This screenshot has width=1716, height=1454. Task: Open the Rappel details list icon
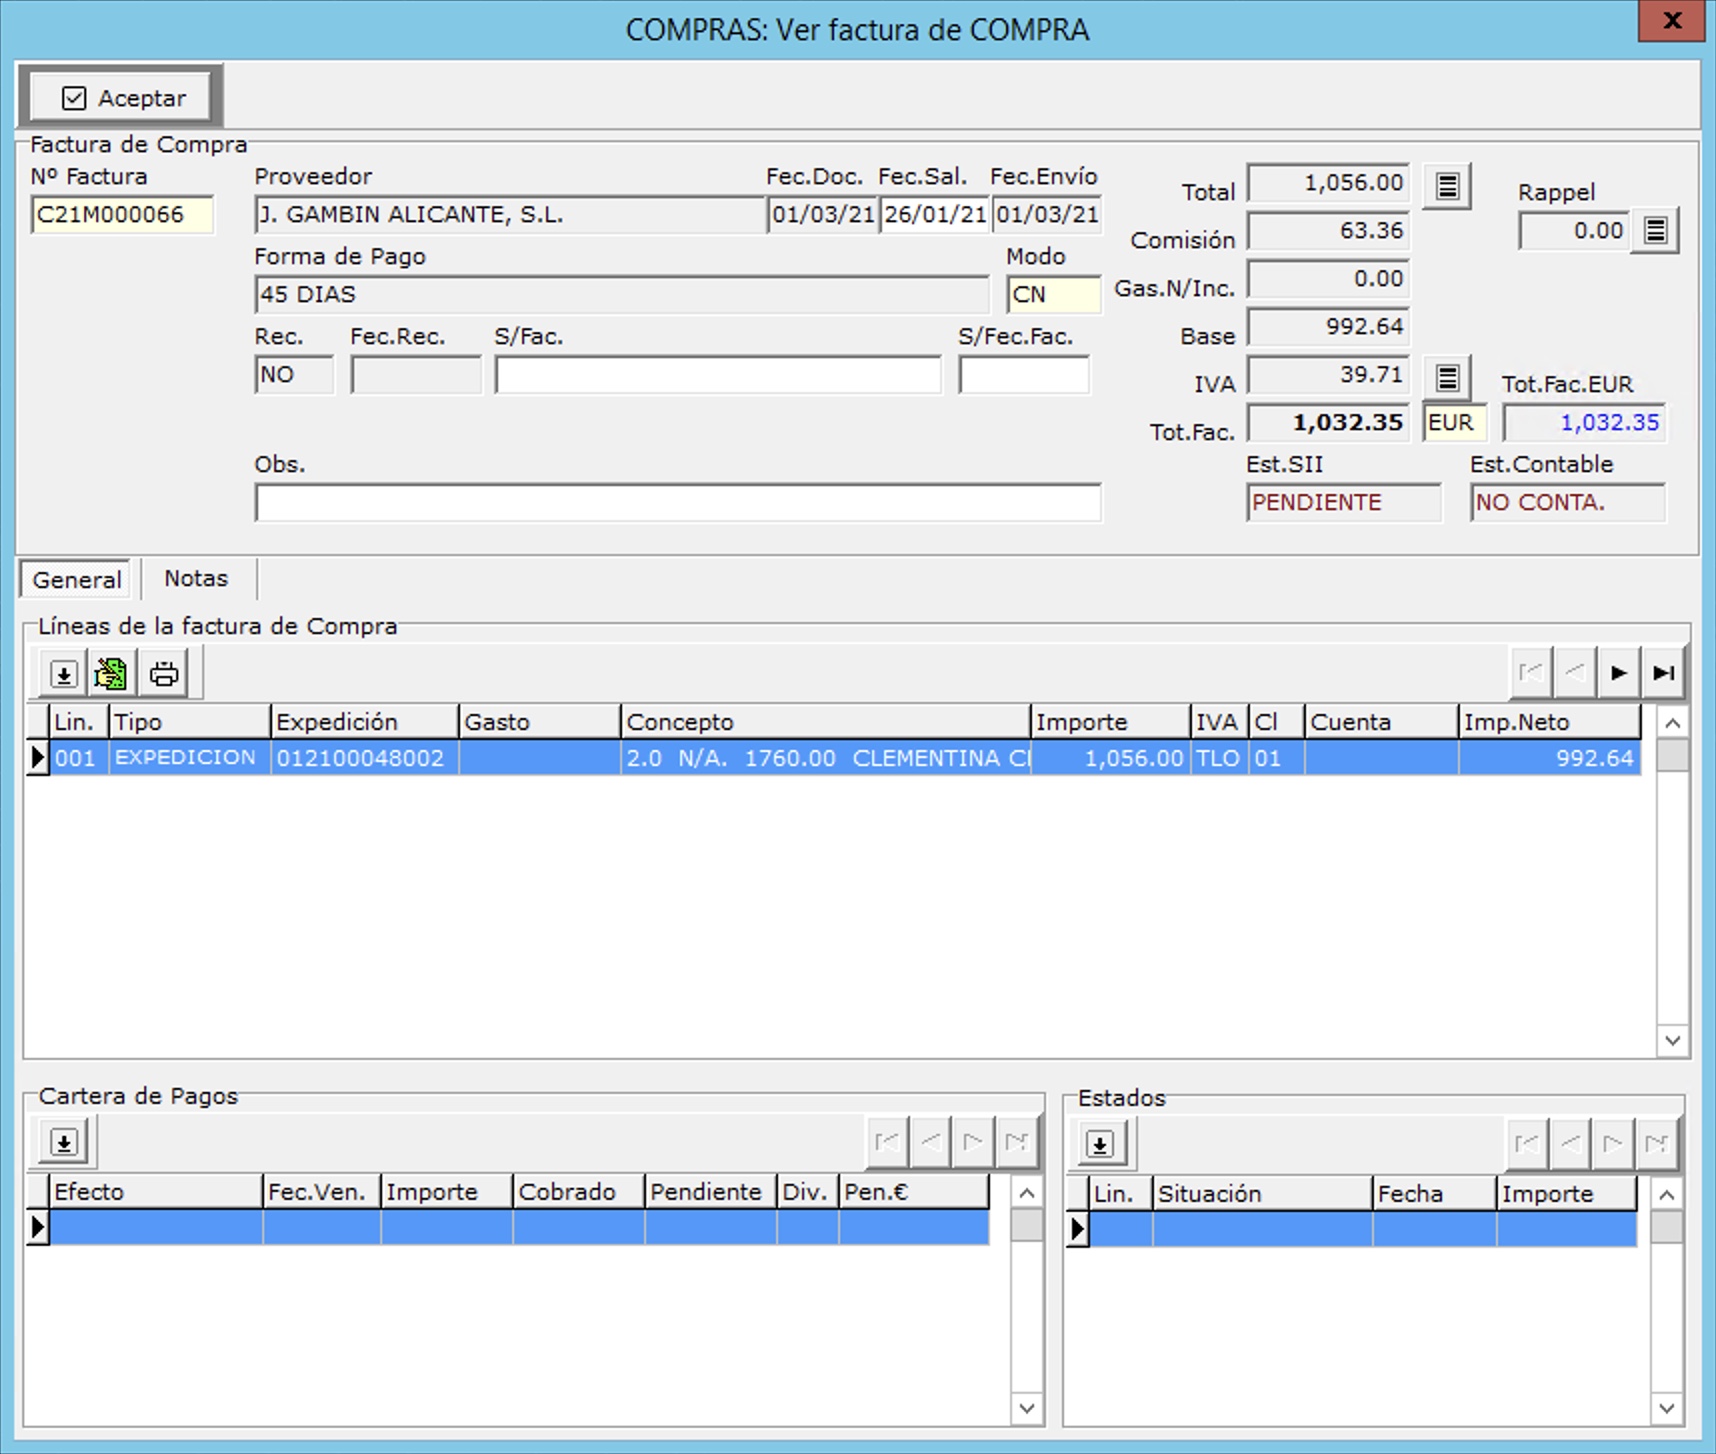[1655, 231]
